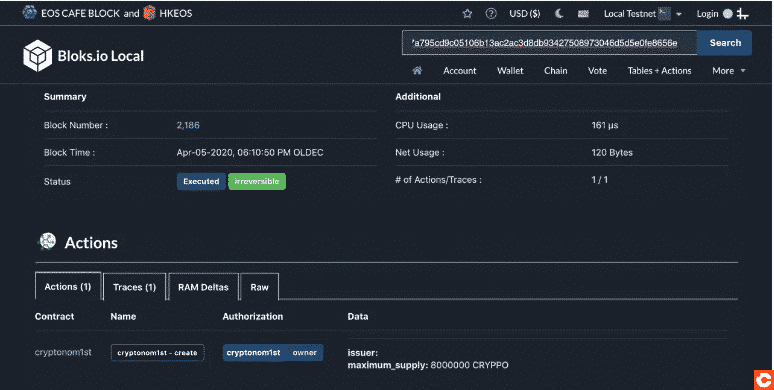
Task: Click the transaction search input field
Action: [549, 43]
